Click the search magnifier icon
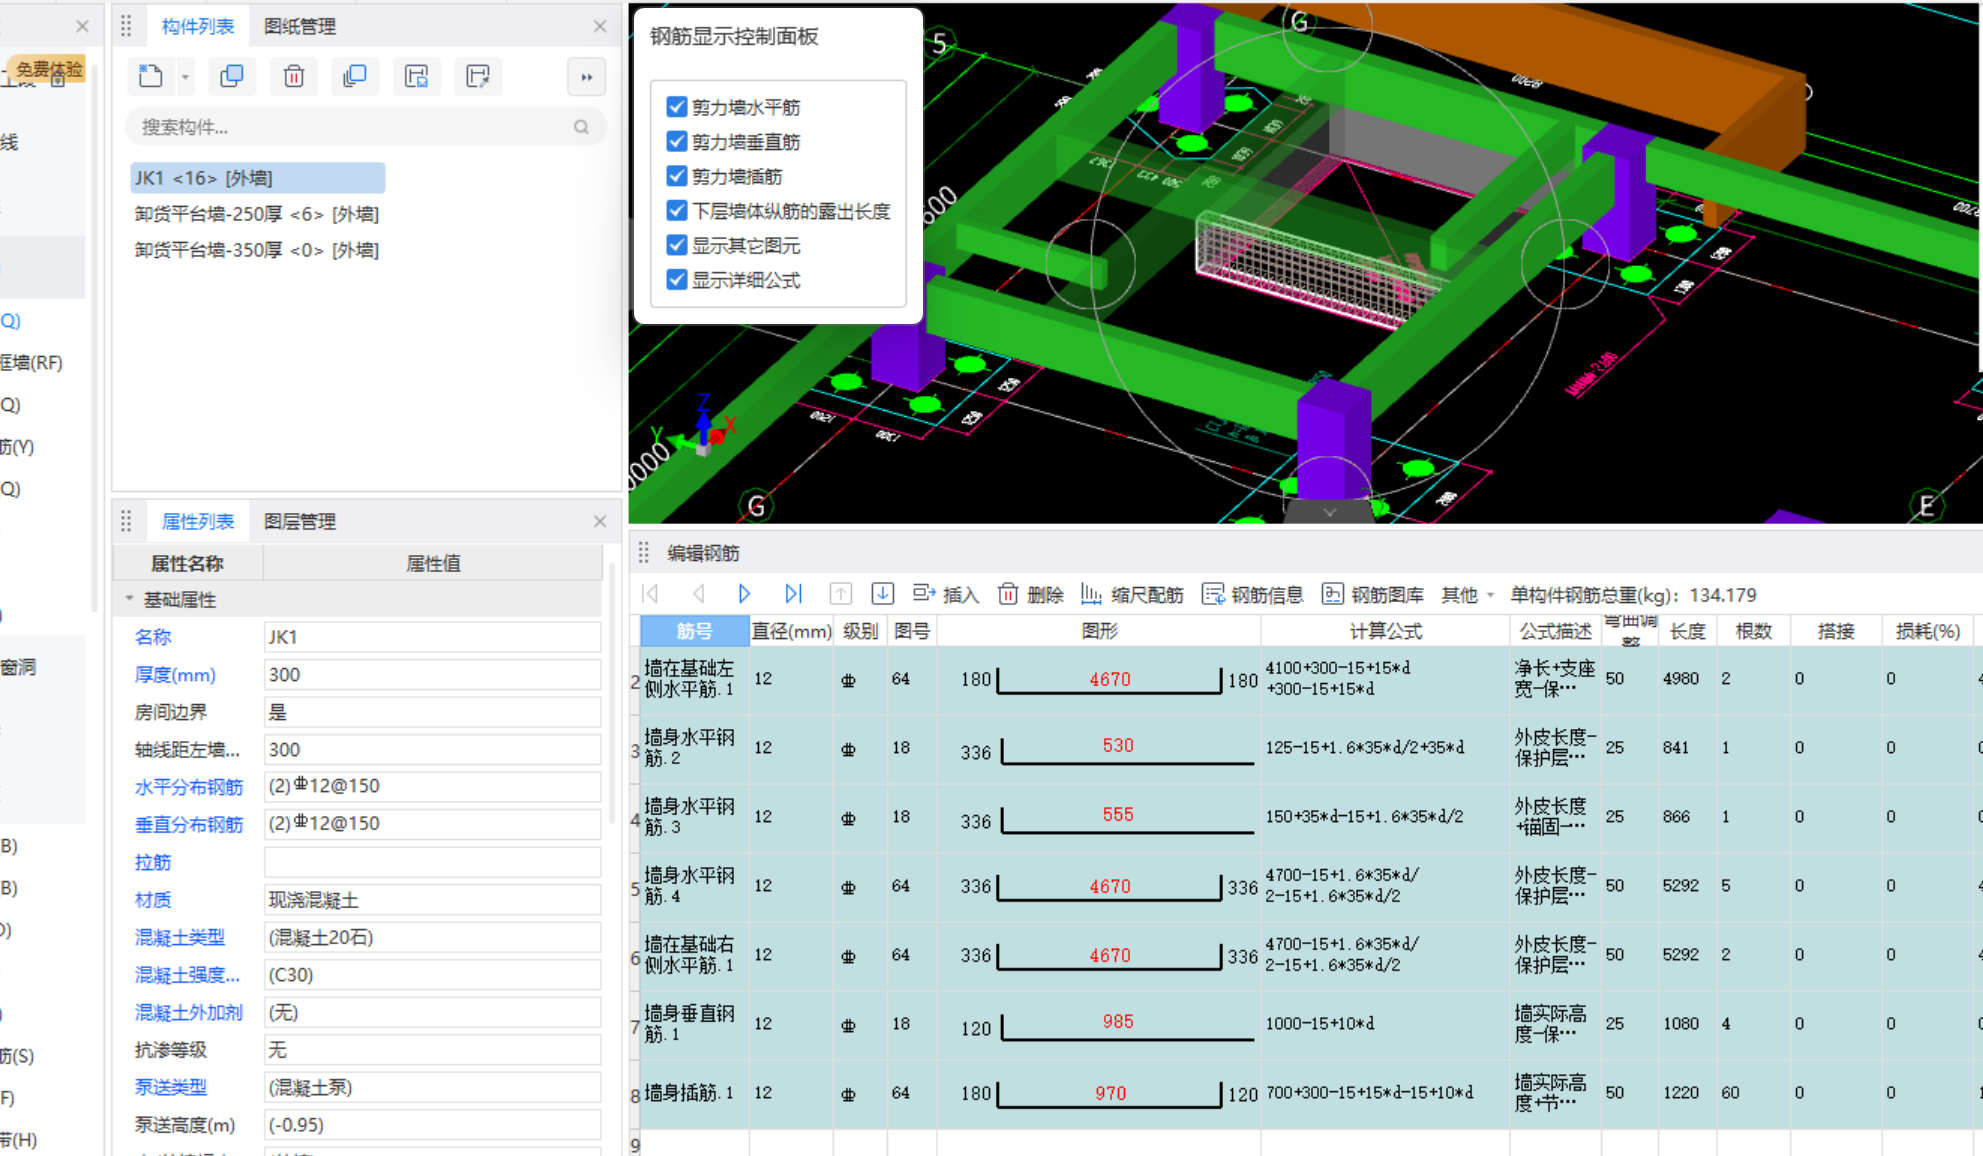 click(x=581, y=127)
